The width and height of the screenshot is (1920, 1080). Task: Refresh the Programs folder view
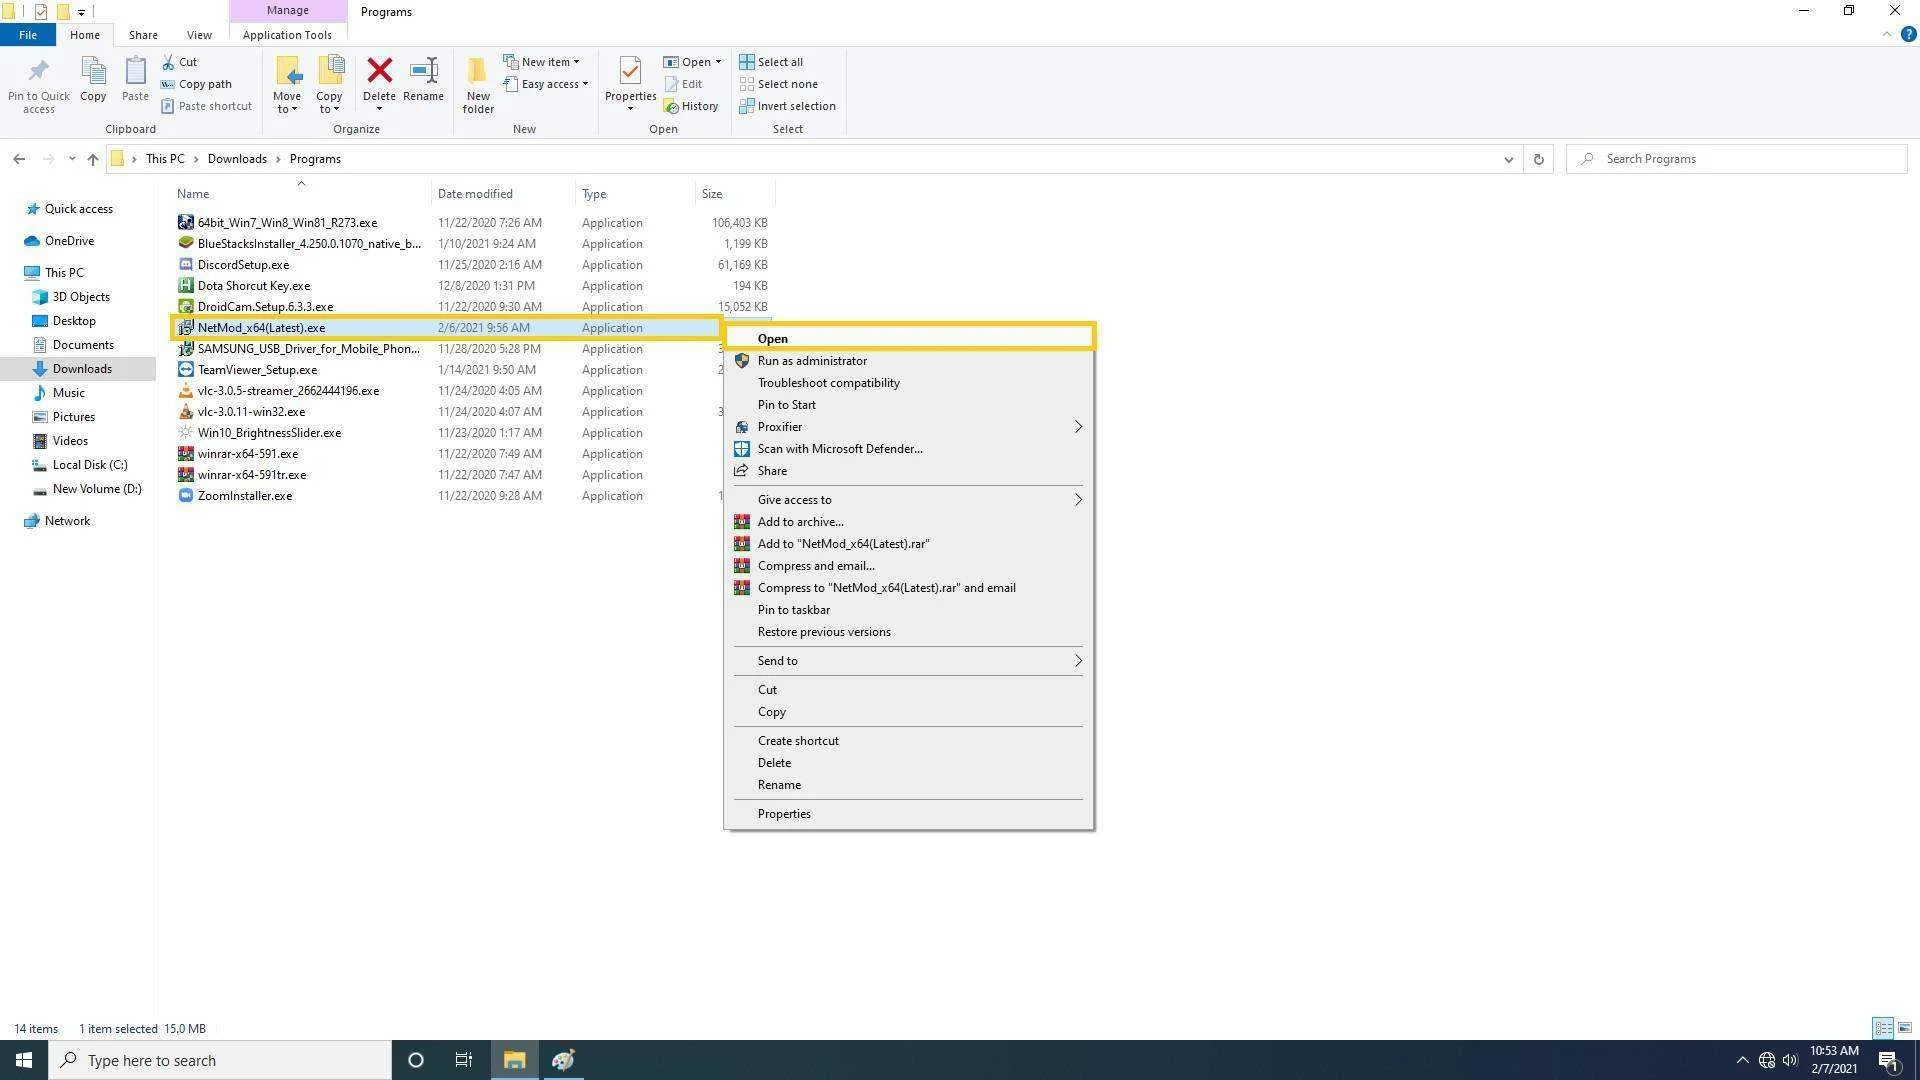(x=1538, y=159)
